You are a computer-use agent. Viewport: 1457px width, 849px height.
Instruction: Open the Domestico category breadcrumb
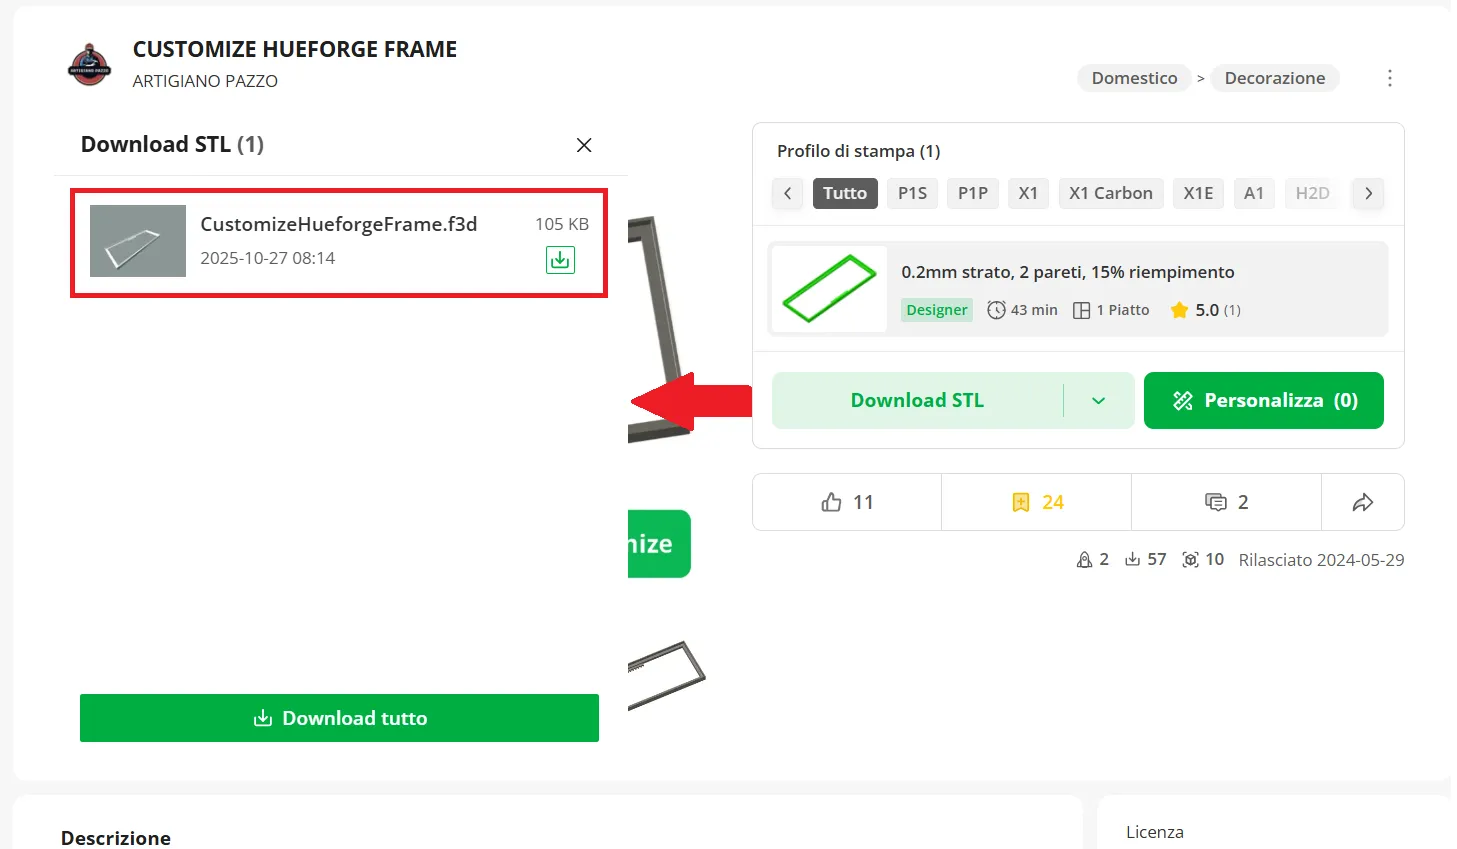click(x=1134, y=78)
